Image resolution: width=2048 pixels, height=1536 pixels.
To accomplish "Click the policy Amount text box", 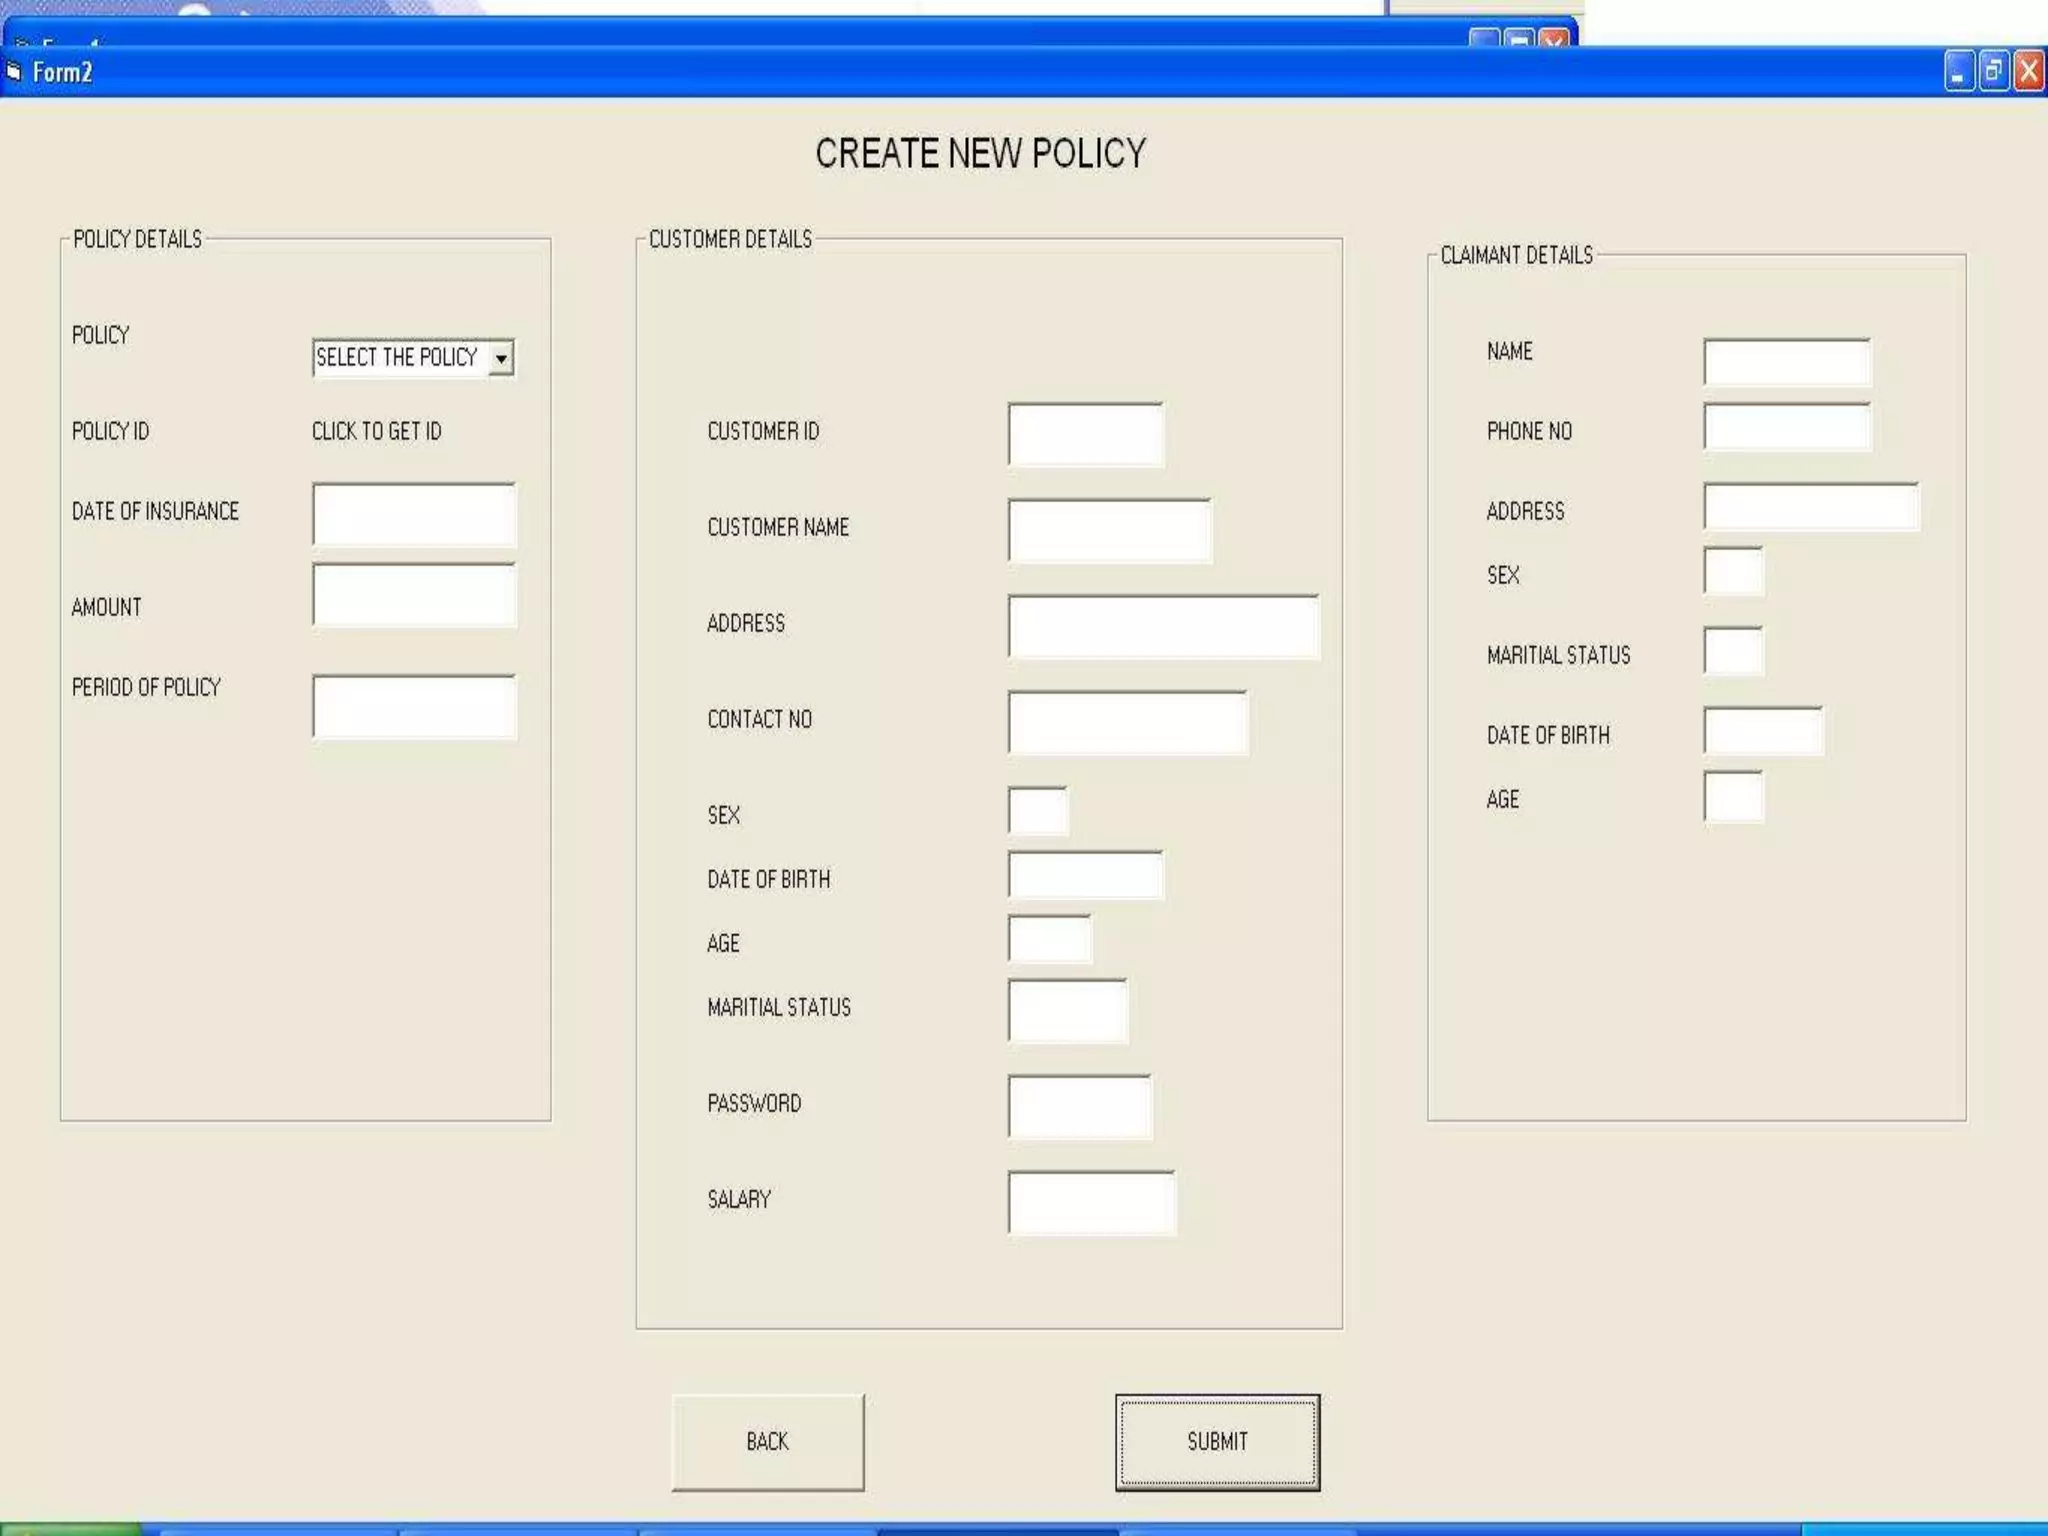I will coord(414,595).
